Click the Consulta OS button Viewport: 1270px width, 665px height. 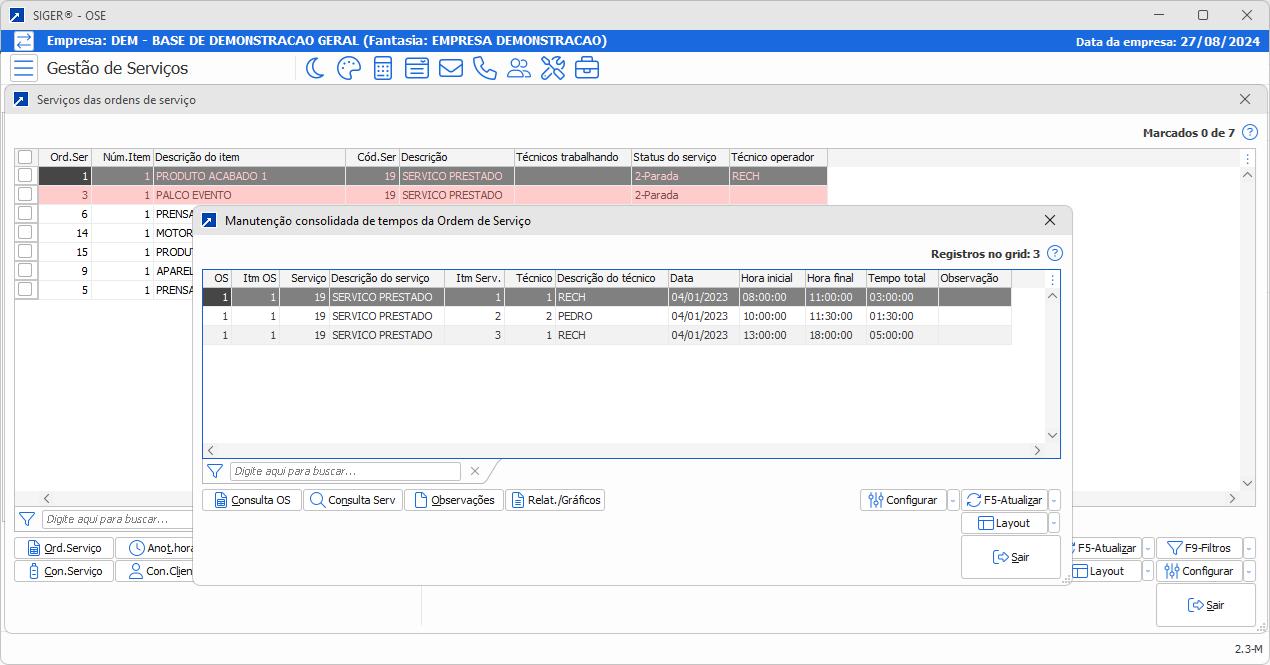coord(251,500)
